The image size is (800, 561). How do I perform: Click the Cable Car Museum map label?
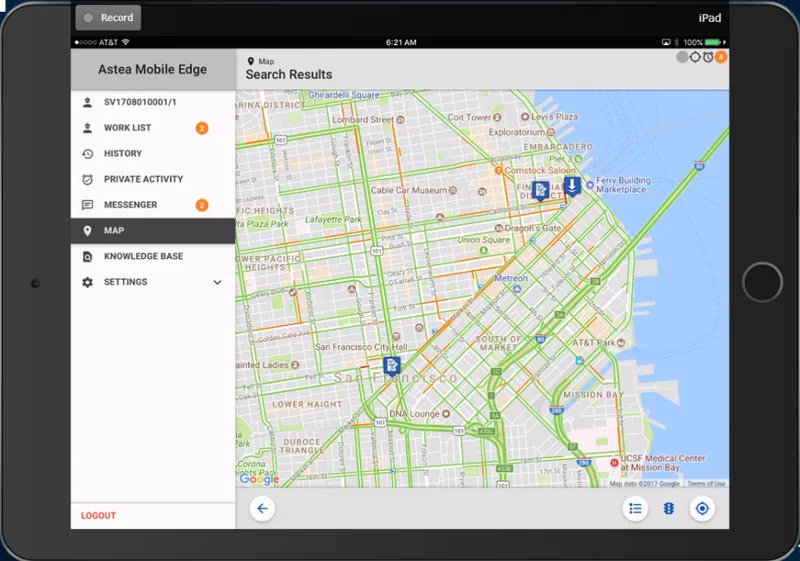[x=409, y=190]
